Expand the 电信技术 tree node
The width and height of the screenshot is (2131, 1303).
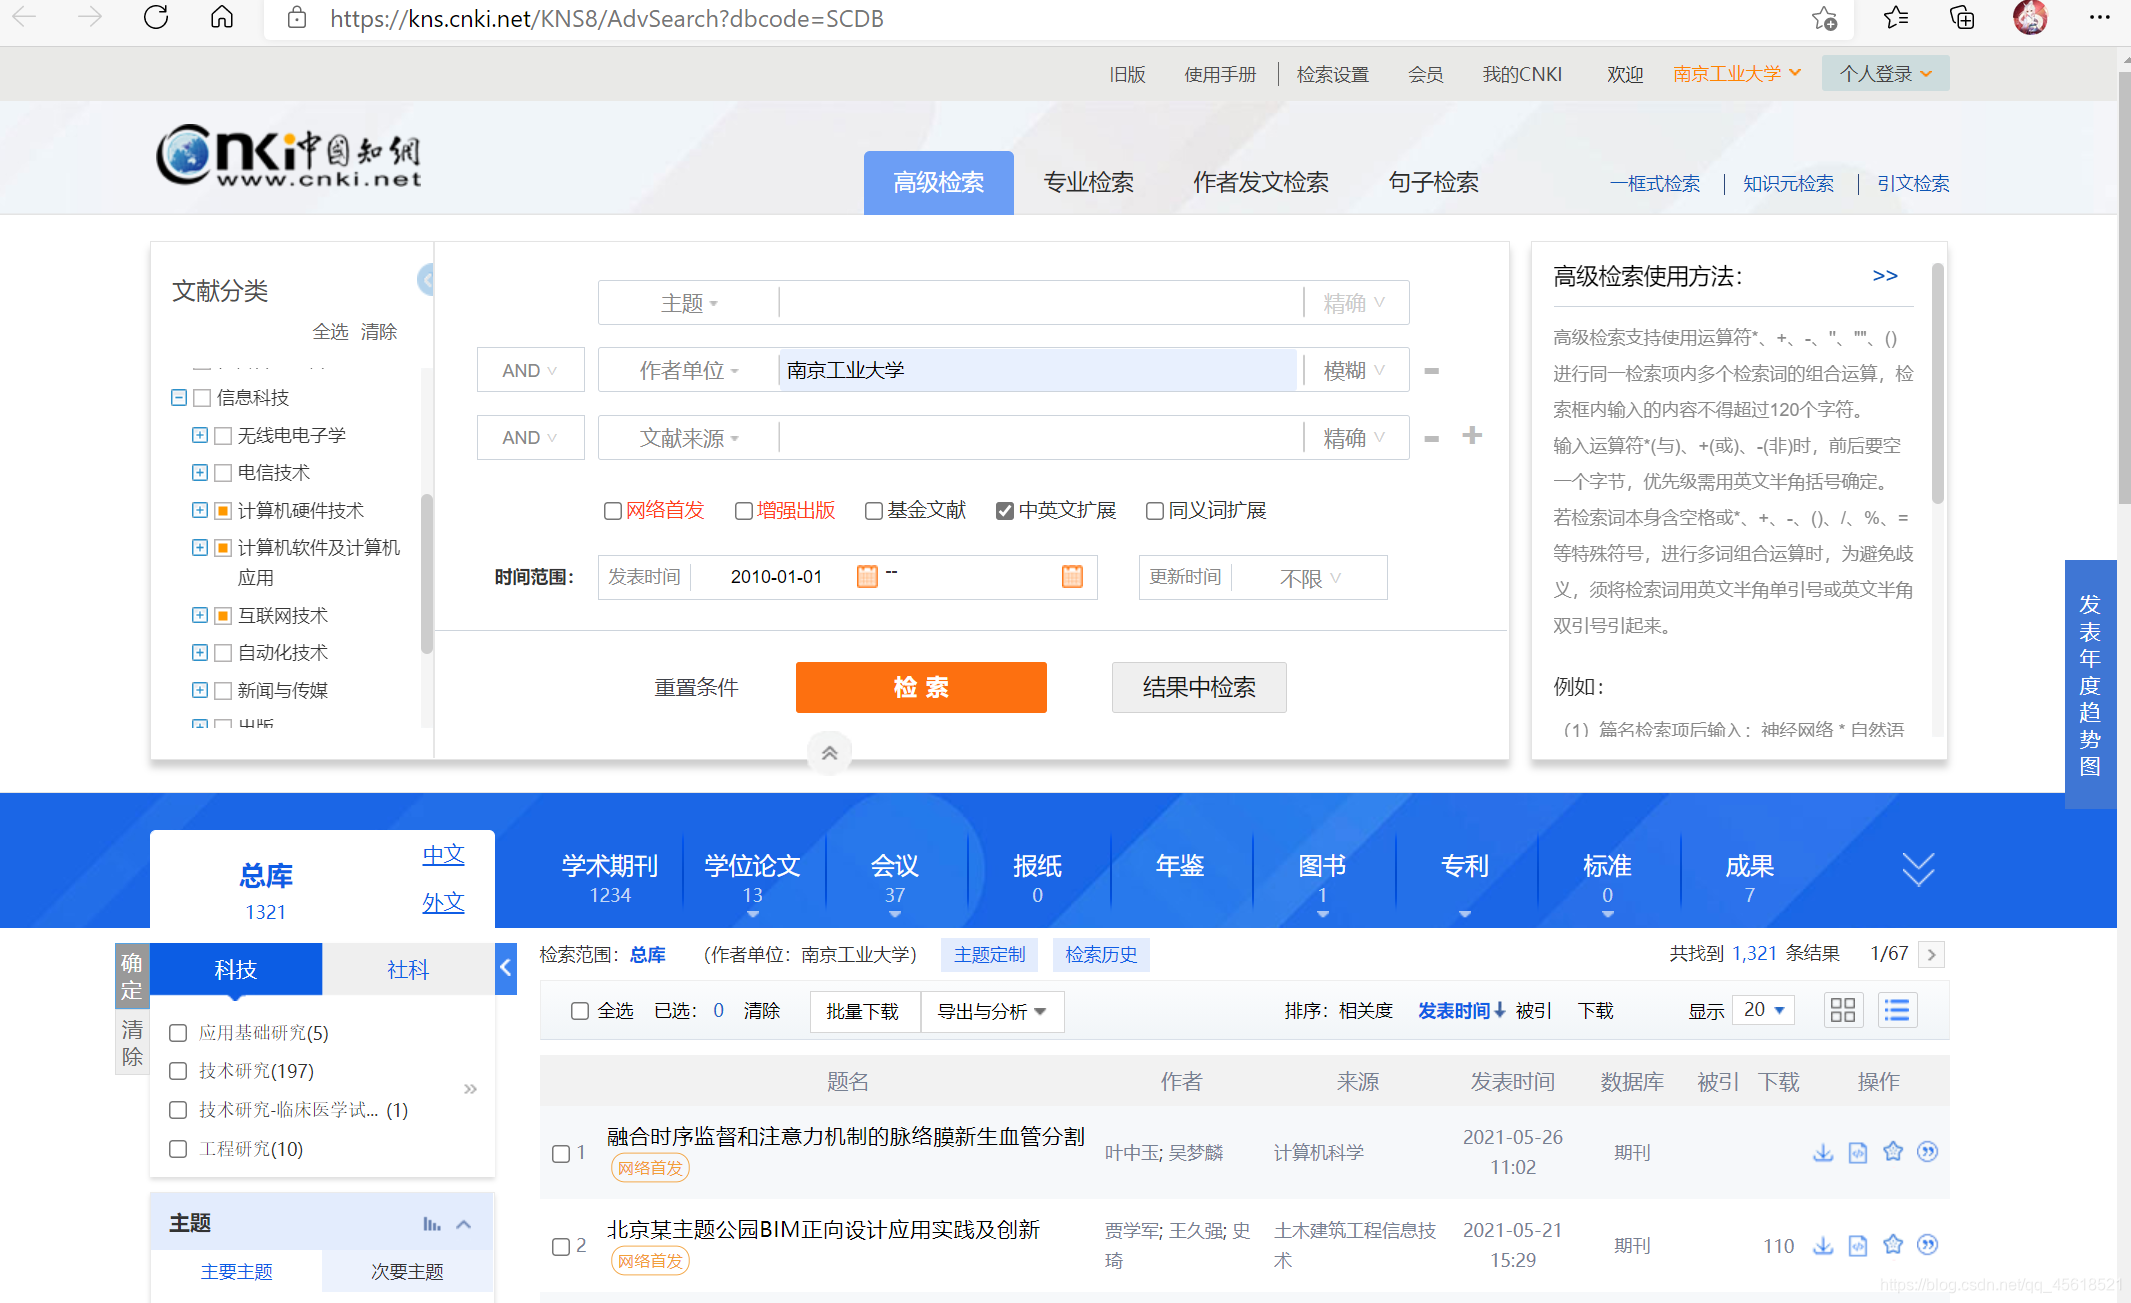click(200, 473)
